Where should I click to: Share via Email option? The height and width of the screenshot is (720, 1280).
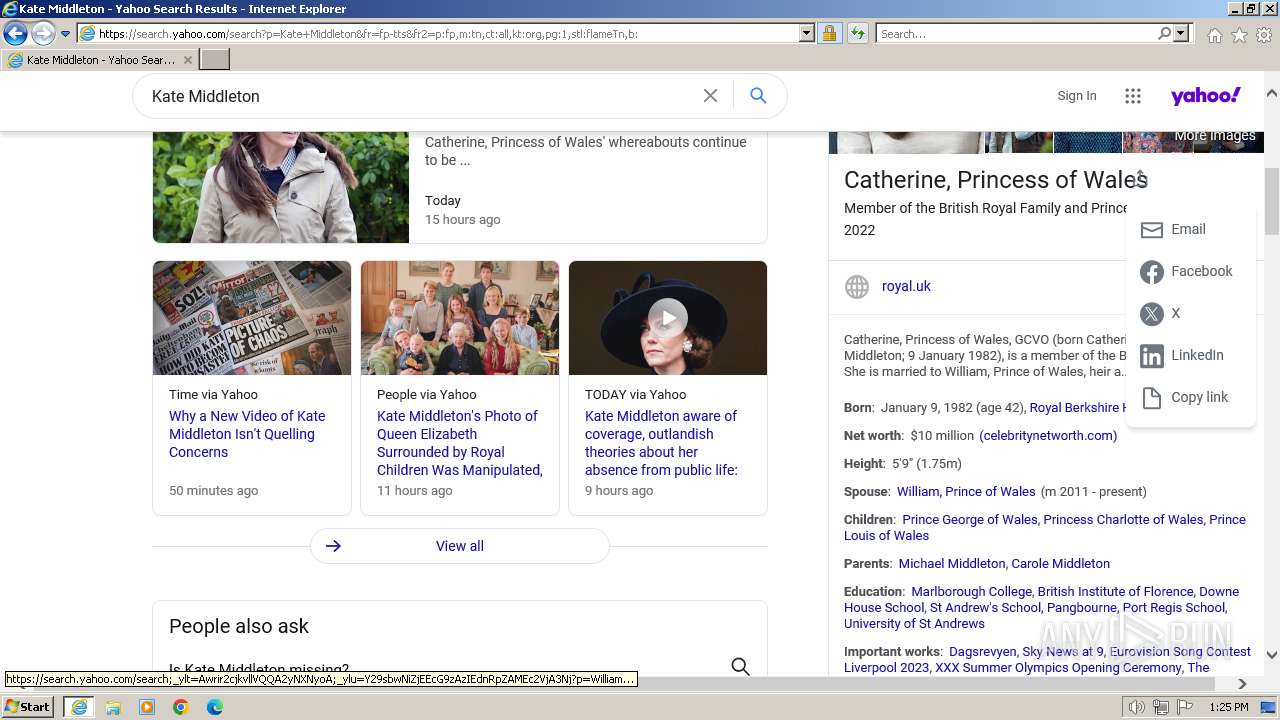(x=1190, y=229)
